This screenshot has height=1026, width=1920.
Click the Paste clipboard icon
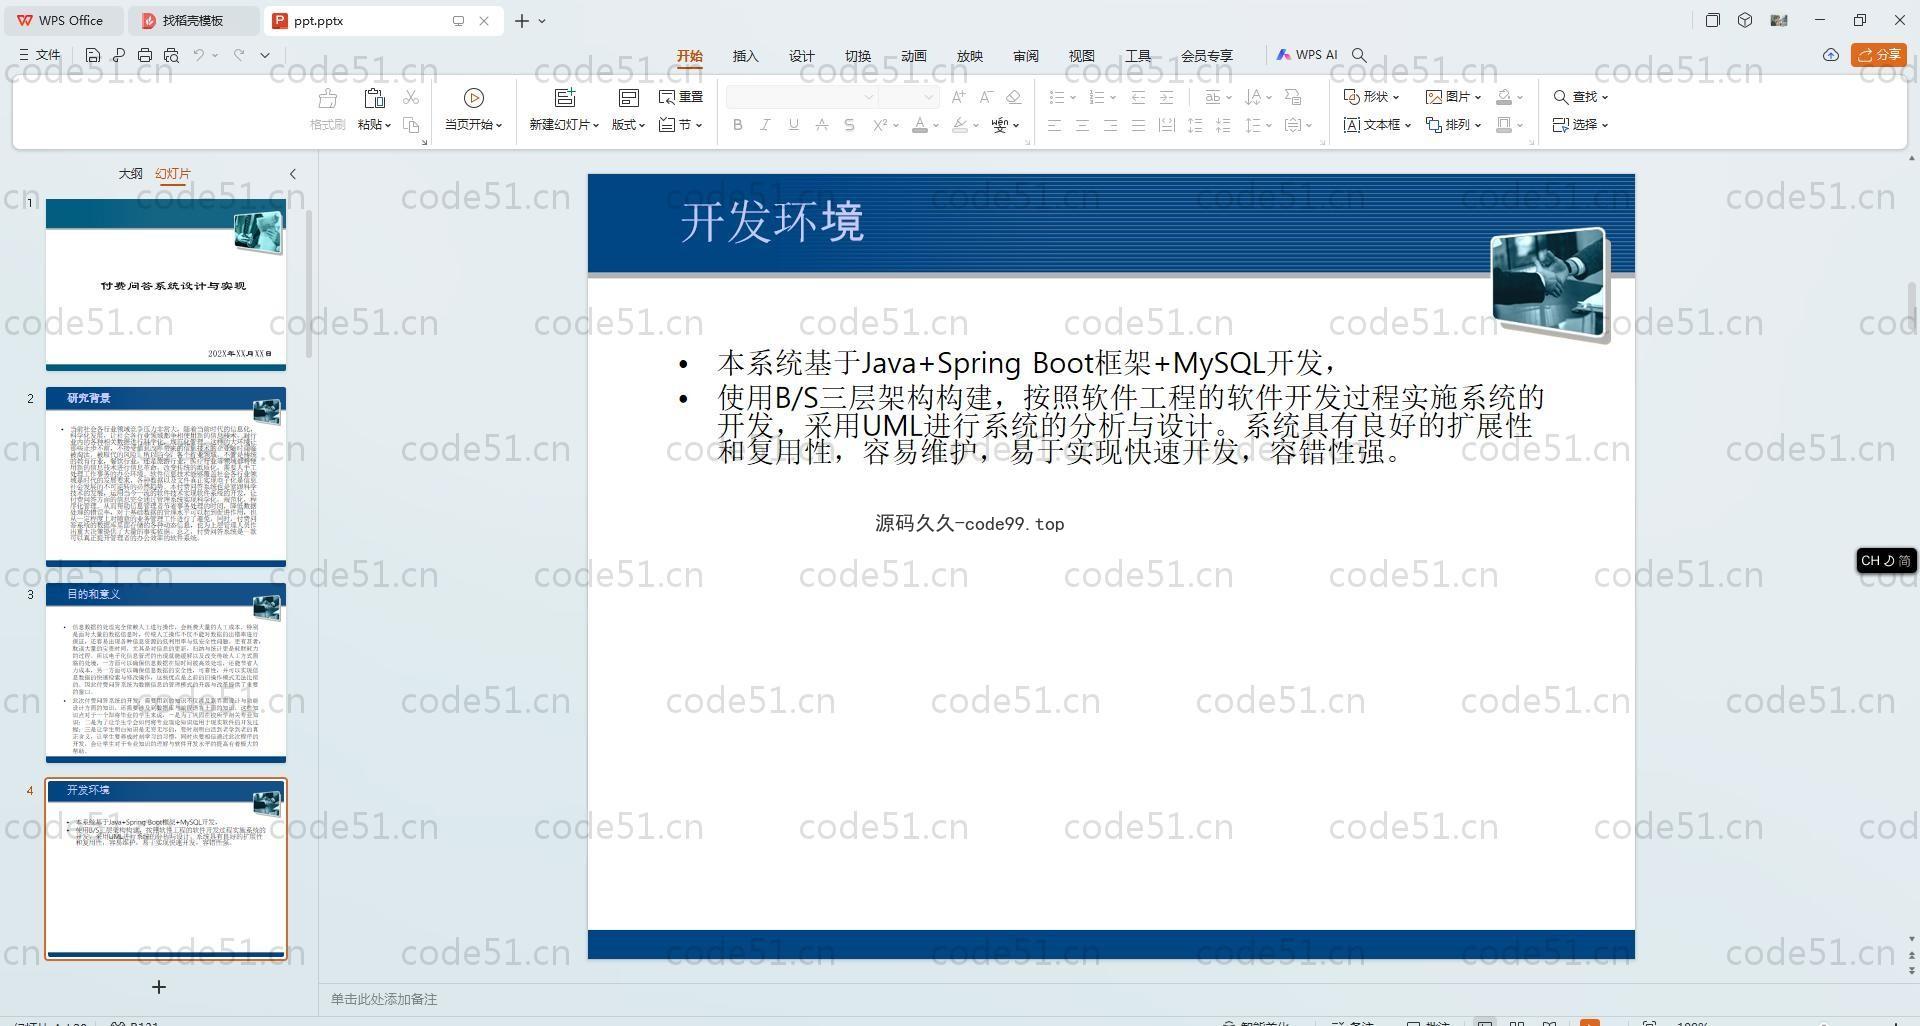374,98
